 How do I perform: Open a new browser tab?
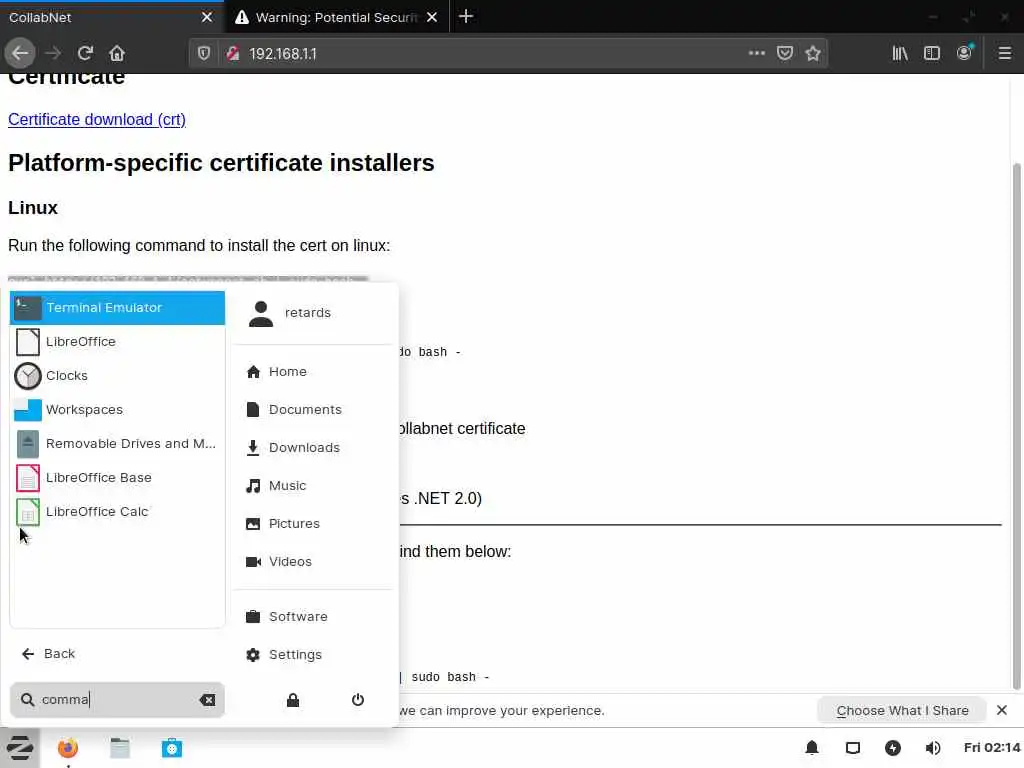click(x=466, y=16)
